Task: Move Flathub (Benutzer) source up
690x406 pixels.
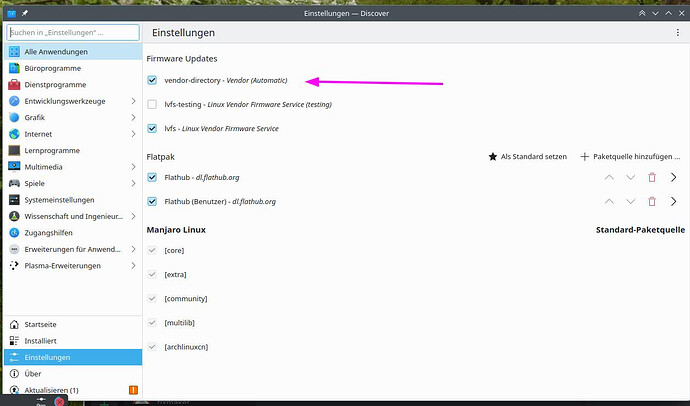Action: point(609,201)
